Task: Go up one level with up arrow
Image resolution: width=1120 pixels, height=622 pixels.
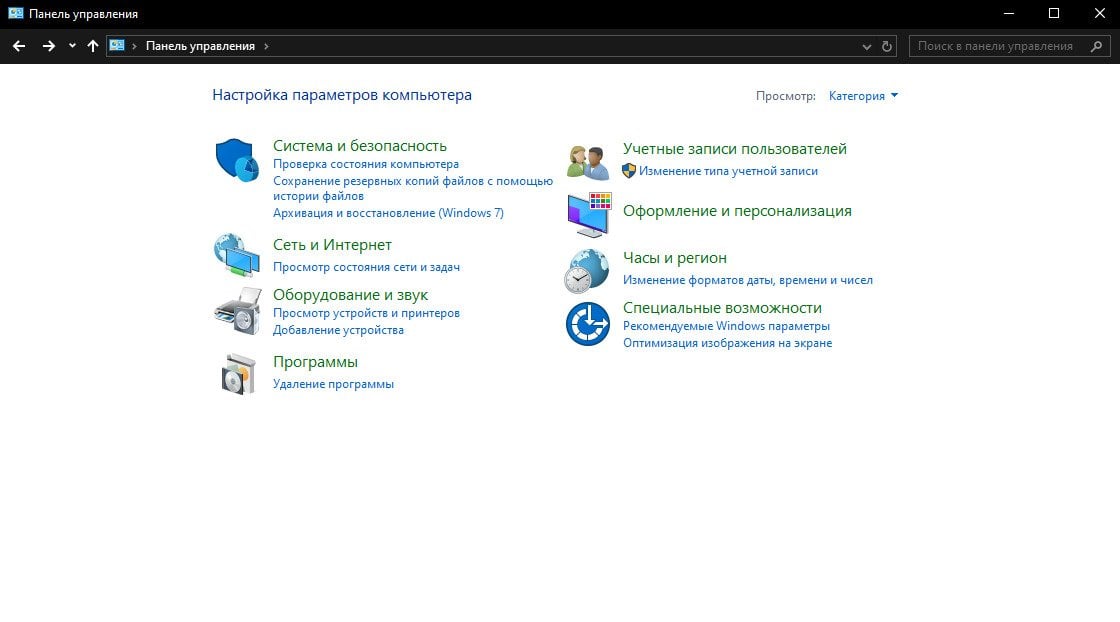Action: point(93,46)
